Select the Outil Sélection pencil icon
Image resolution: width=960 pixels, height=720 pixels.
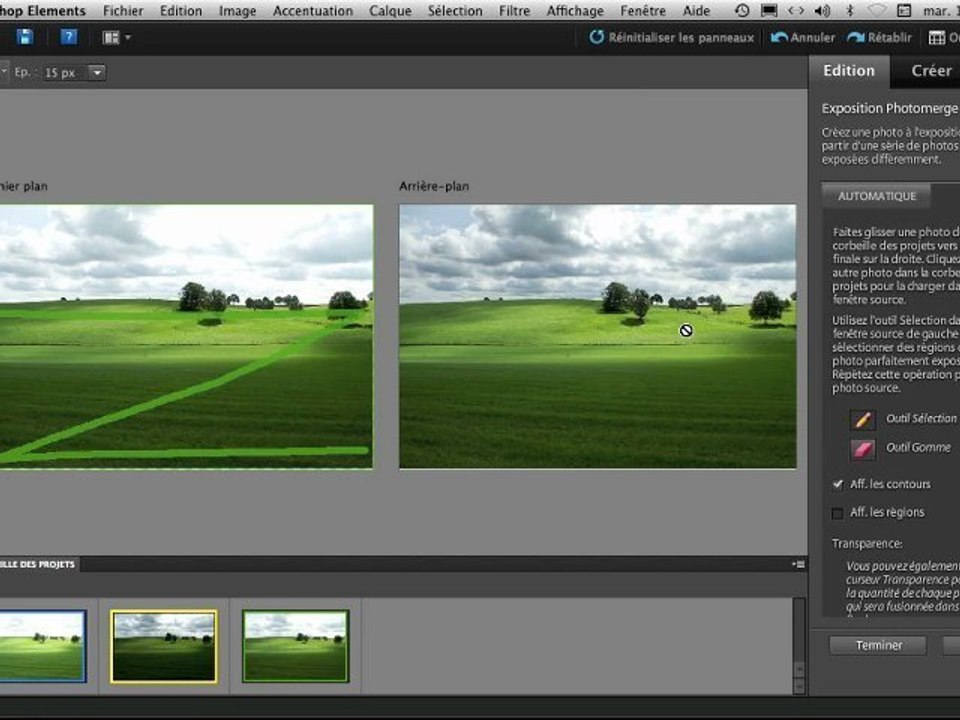(x=862, y=419)
